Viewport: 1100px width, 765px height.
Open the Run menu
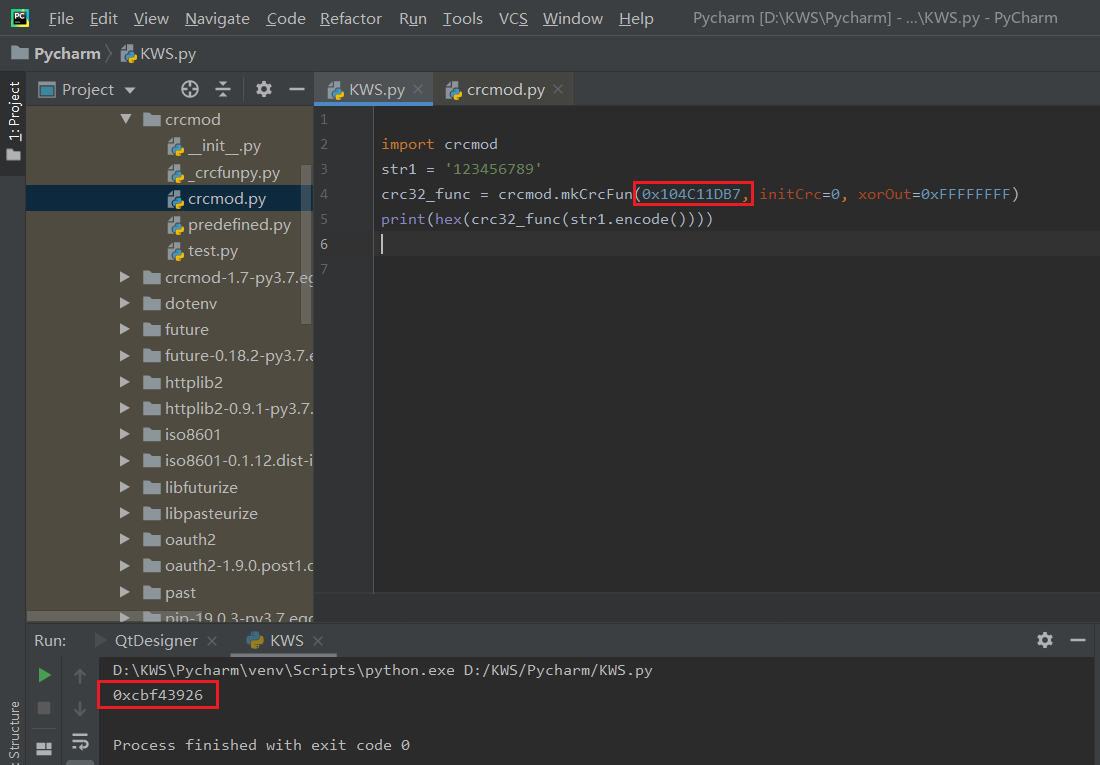[x=412, y=19]
